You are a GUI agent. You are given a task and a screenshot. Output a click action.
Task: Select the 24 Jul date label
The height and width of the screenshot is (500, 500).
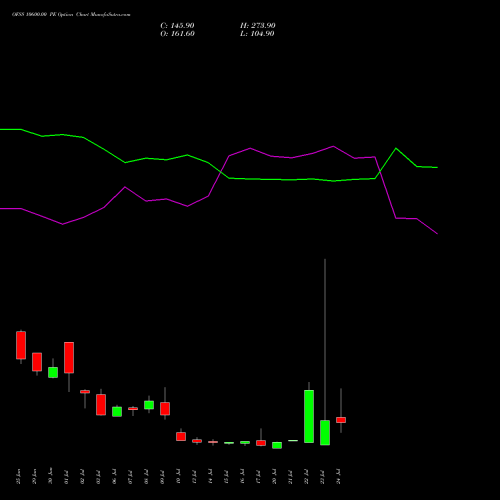[339, 477]
